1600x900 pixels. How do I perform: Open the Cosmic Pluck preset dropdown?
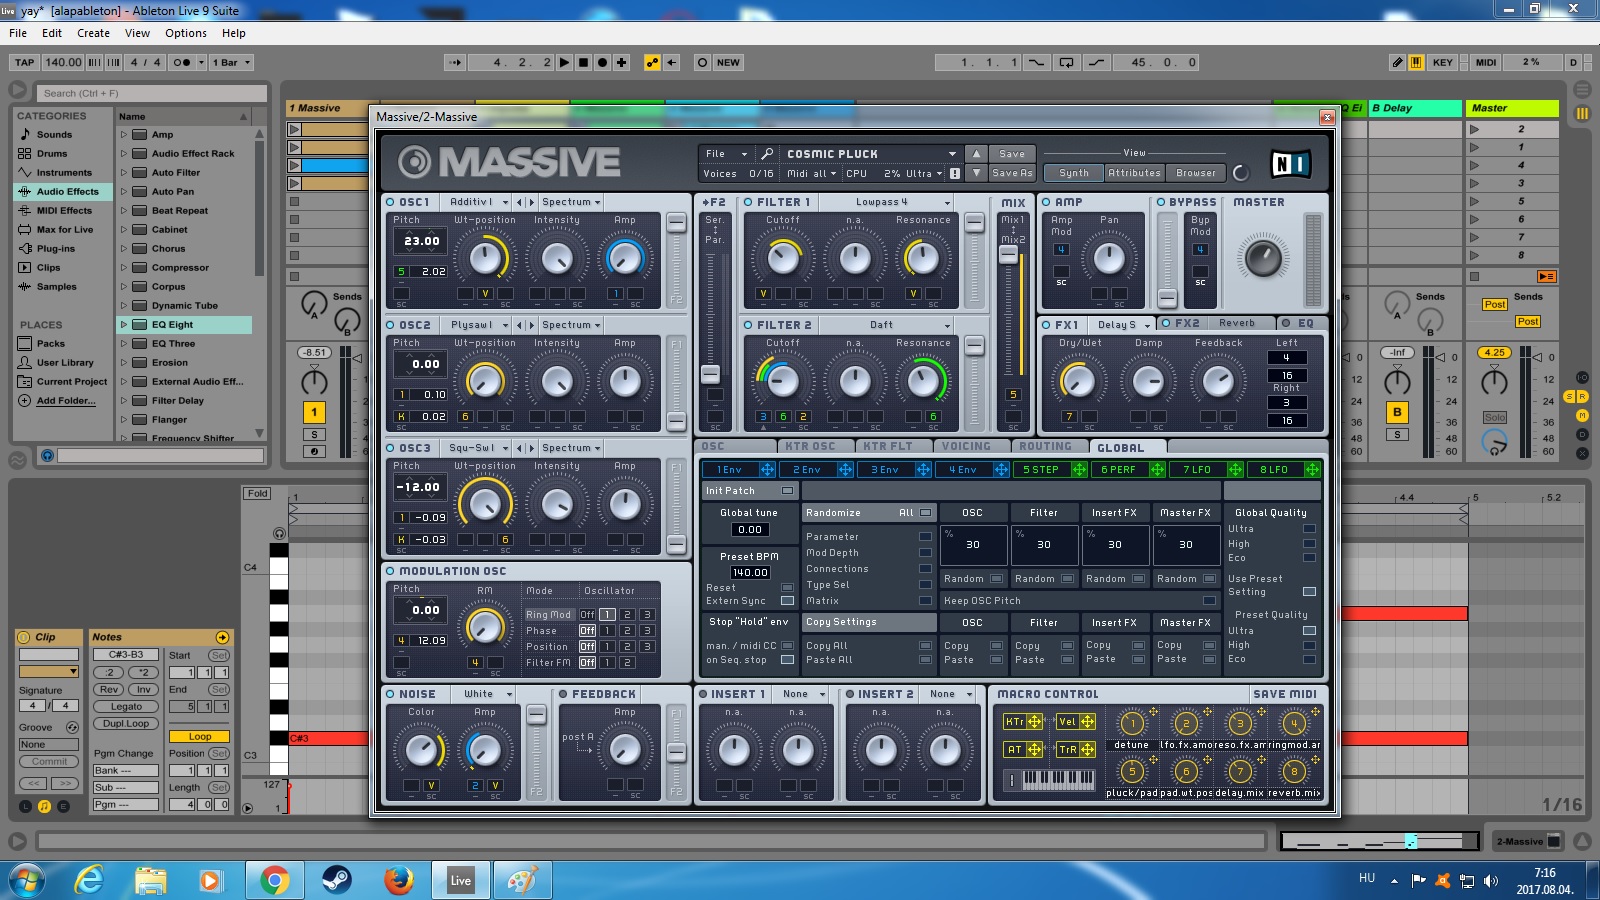[x=870, y=154]
